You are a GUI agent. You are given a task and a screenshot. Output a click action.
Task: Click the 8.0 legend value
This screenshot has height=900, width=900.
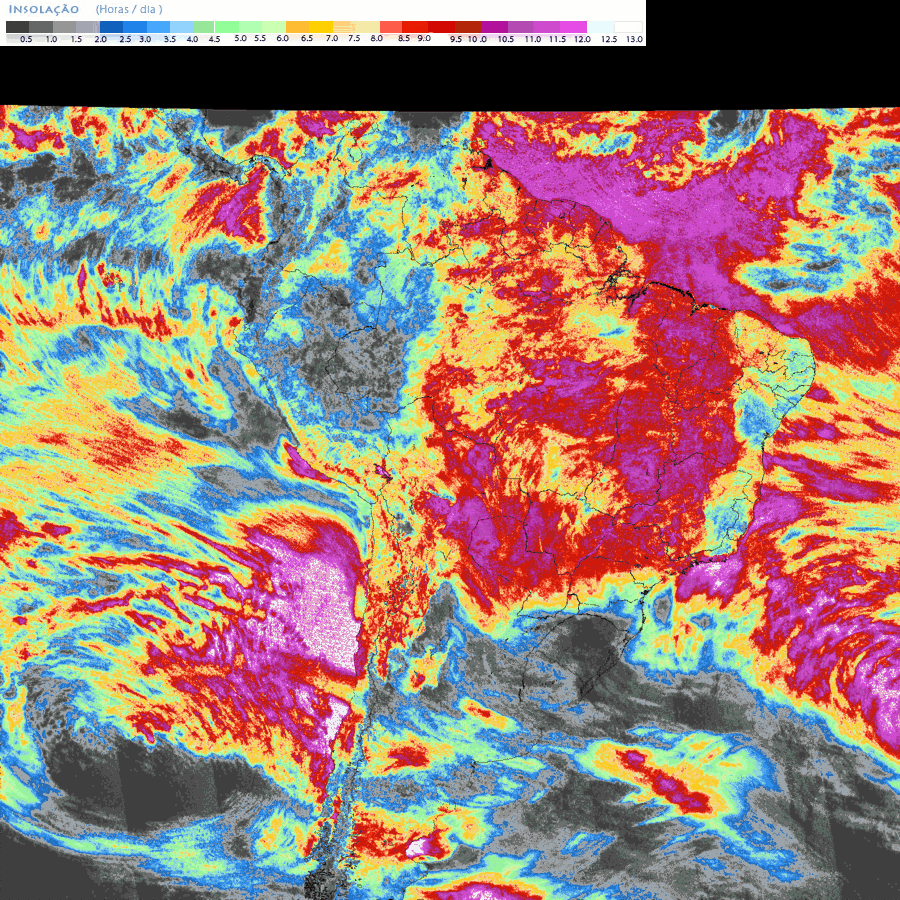click(377, 38)
